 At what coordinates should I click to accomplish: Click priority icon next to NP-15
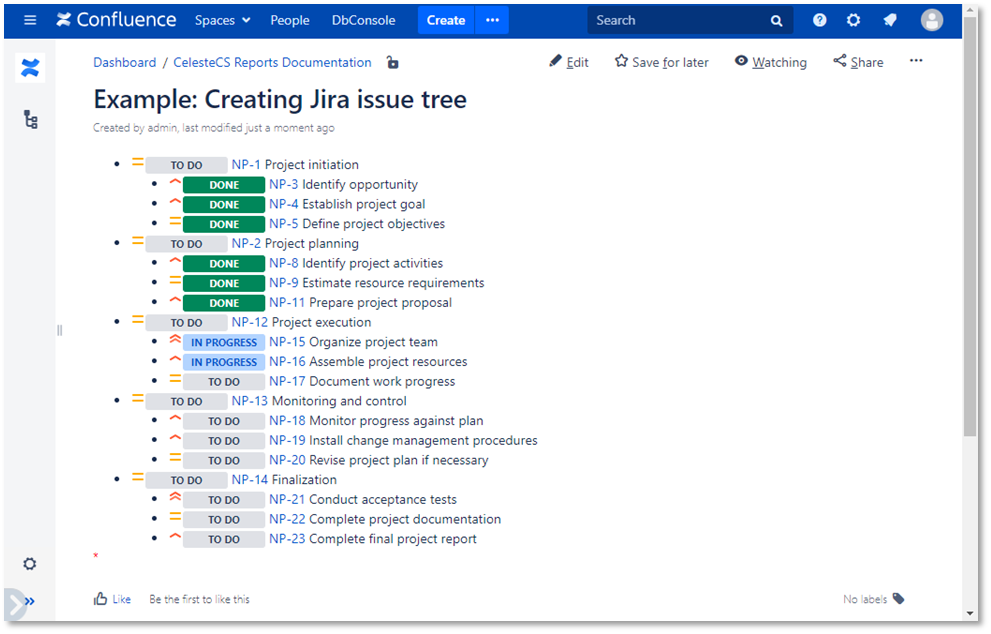pos(175,340)
